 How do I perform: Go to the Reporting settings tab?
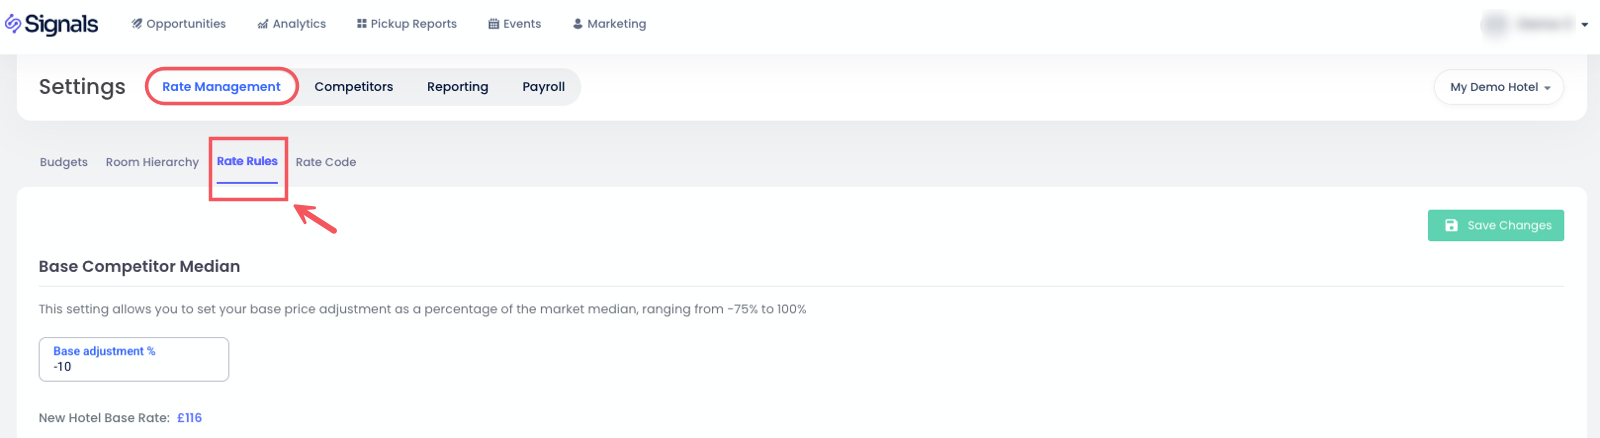pyautogui.click(x=457, y=87)
